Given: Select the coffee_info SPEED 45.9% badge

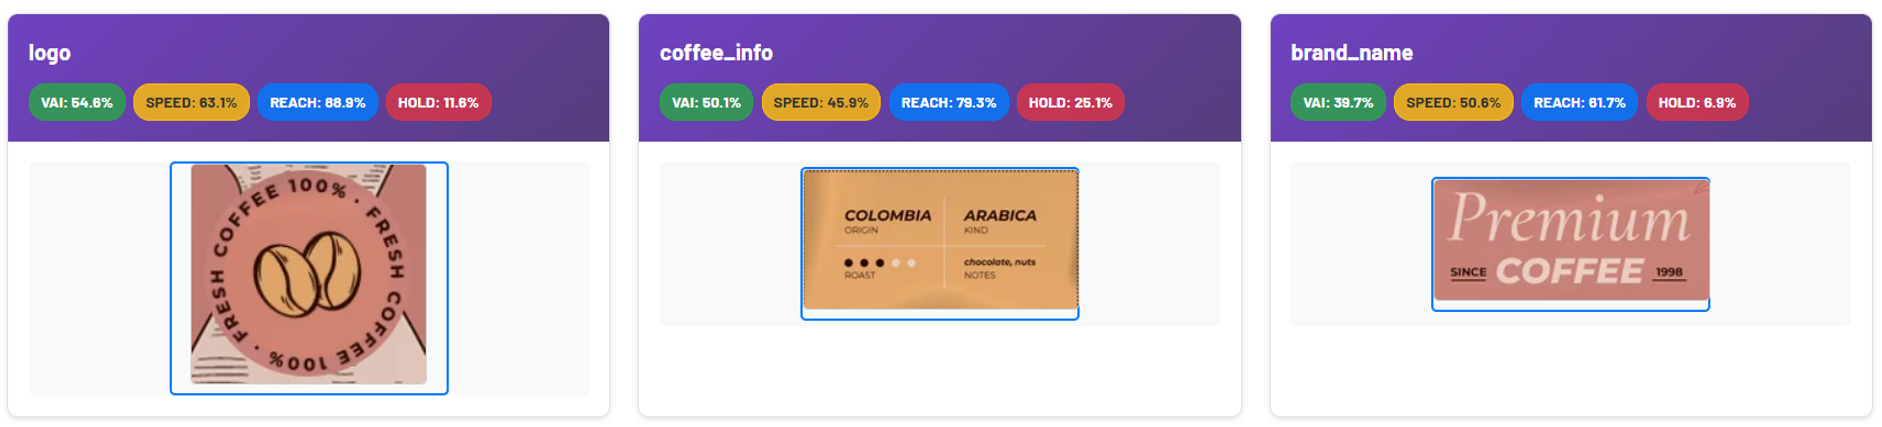Looking at the screenshot, I should tap(820, 102).
